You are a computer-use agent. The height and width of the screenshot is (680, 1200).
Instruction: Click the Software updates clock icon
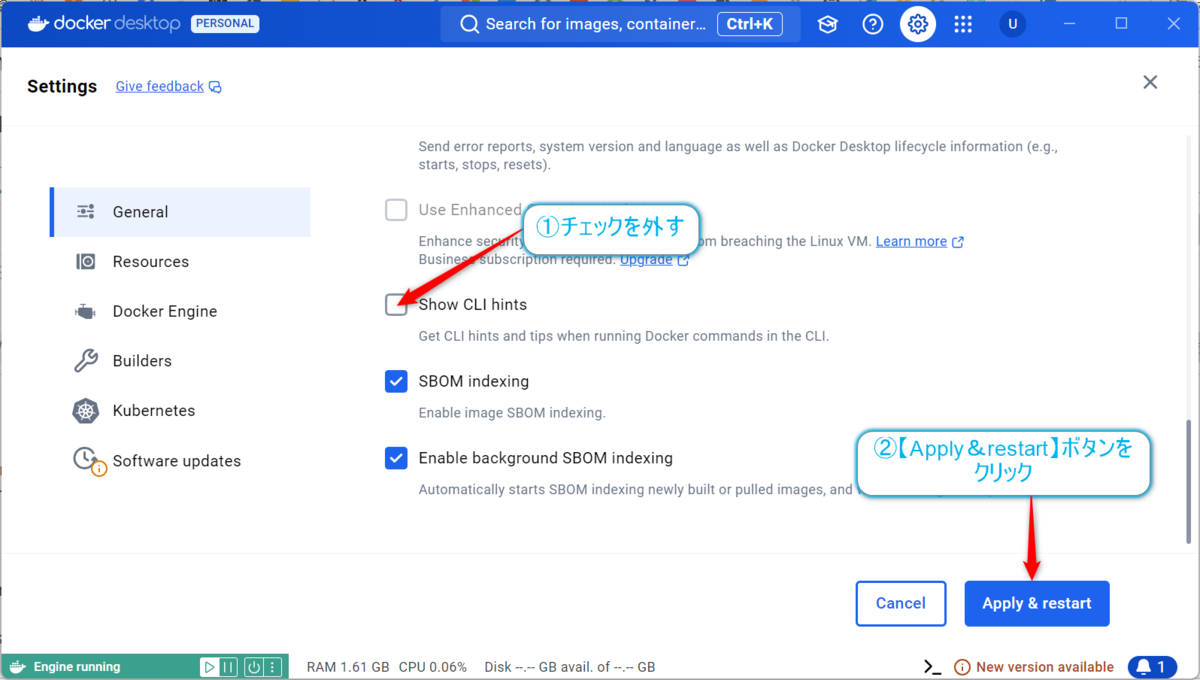85,460
